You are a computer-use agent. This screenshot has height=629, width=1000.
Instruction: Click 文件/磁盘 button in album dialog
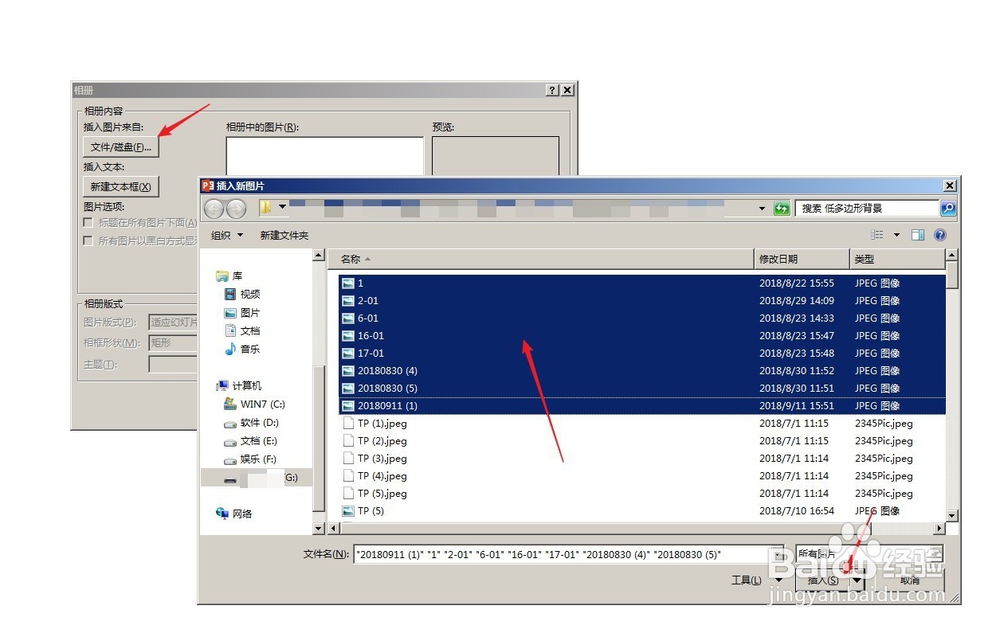click(121, 147)
